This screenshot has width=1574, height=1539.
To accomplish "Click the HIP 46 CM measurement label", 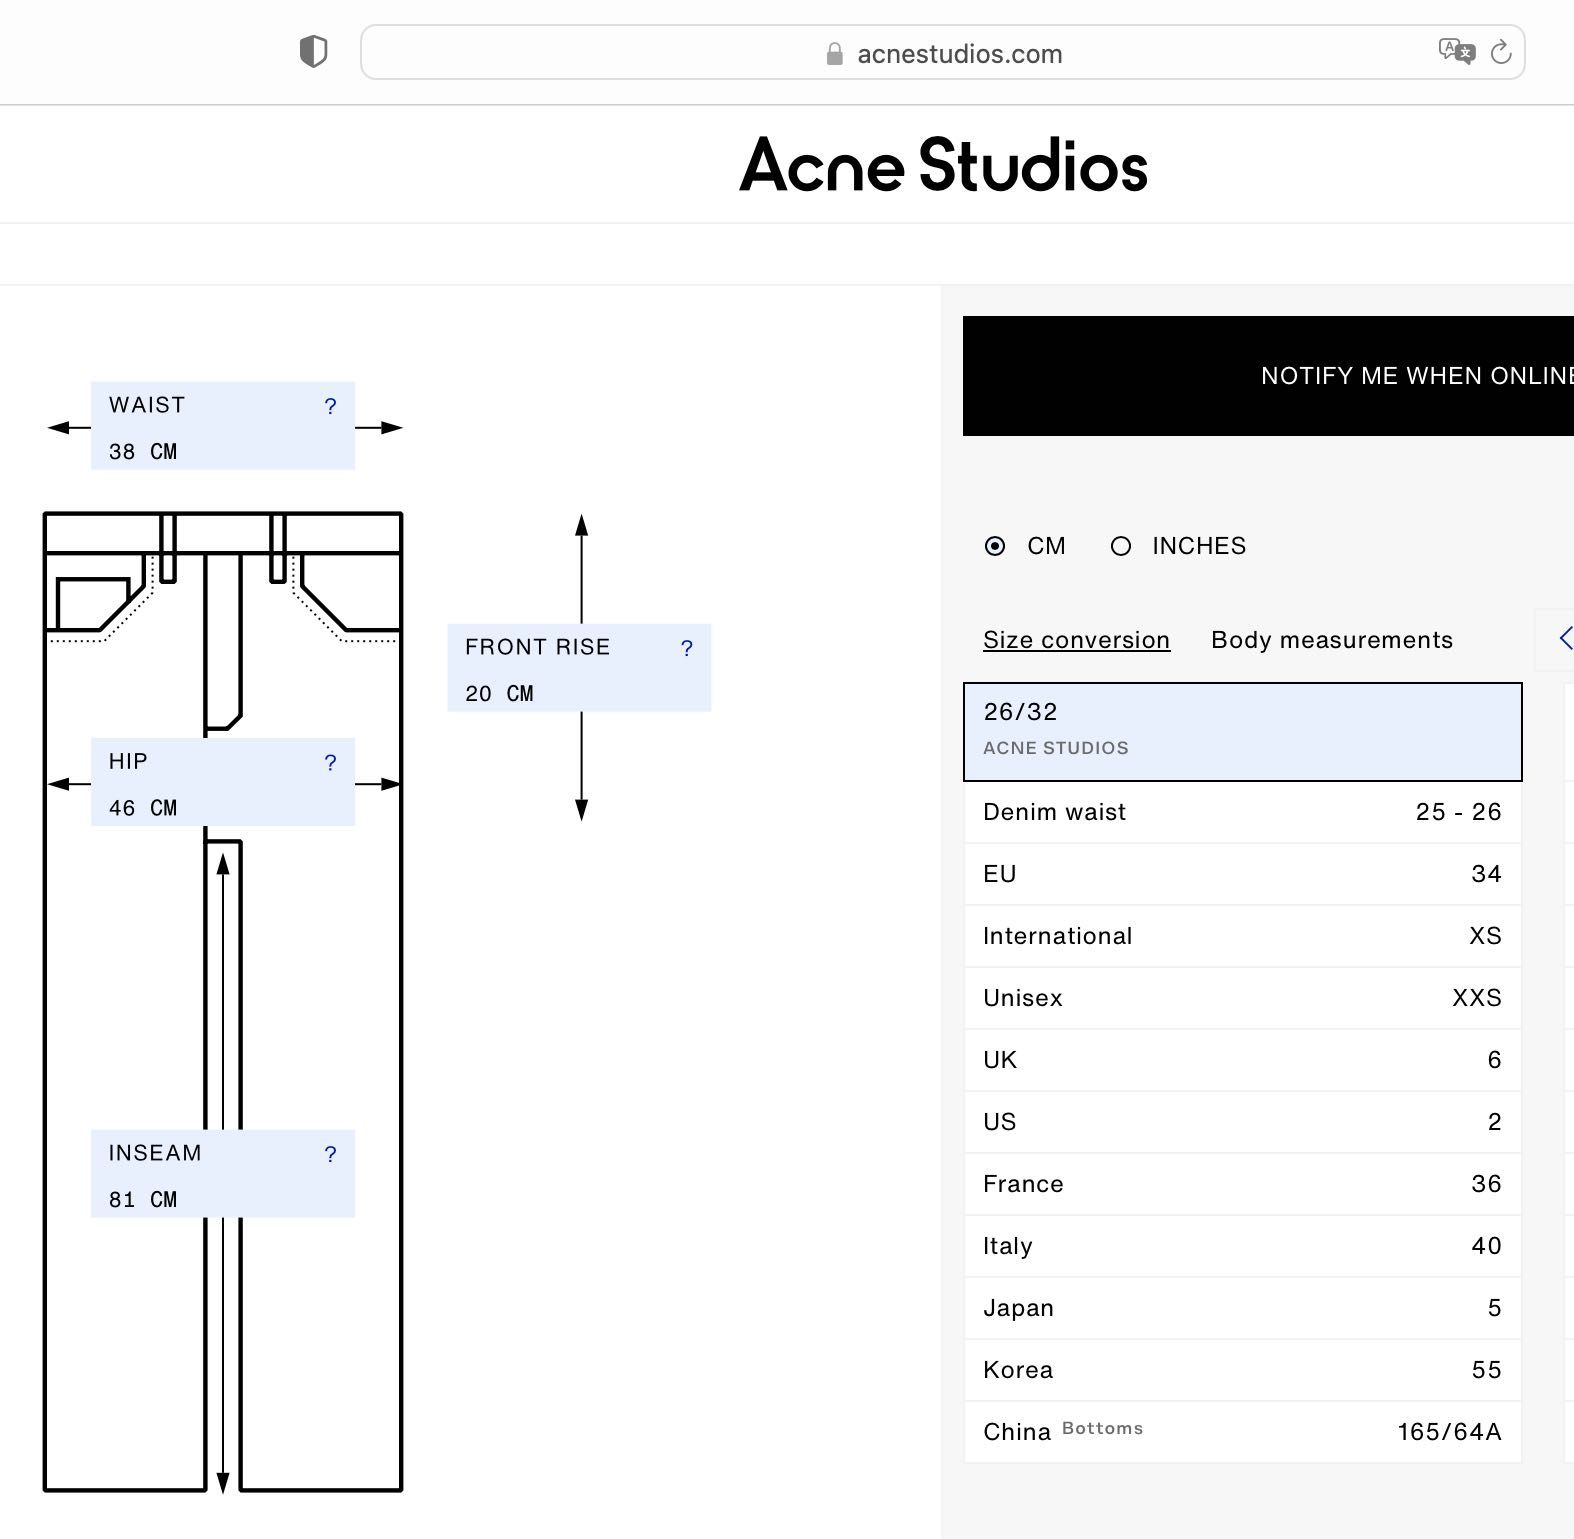I will click(x=223, y=782).
